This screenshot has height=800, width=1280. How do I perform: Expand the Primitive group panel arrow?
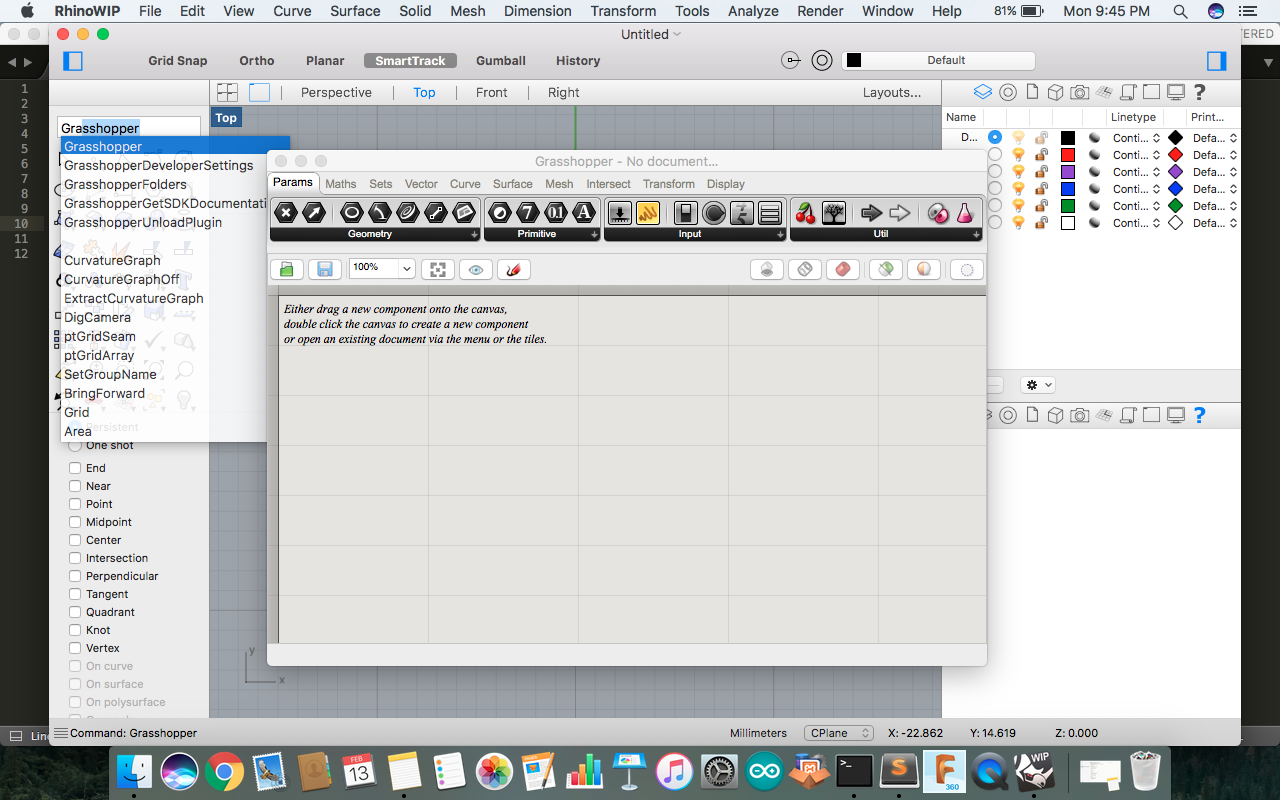tap(595, 234)
